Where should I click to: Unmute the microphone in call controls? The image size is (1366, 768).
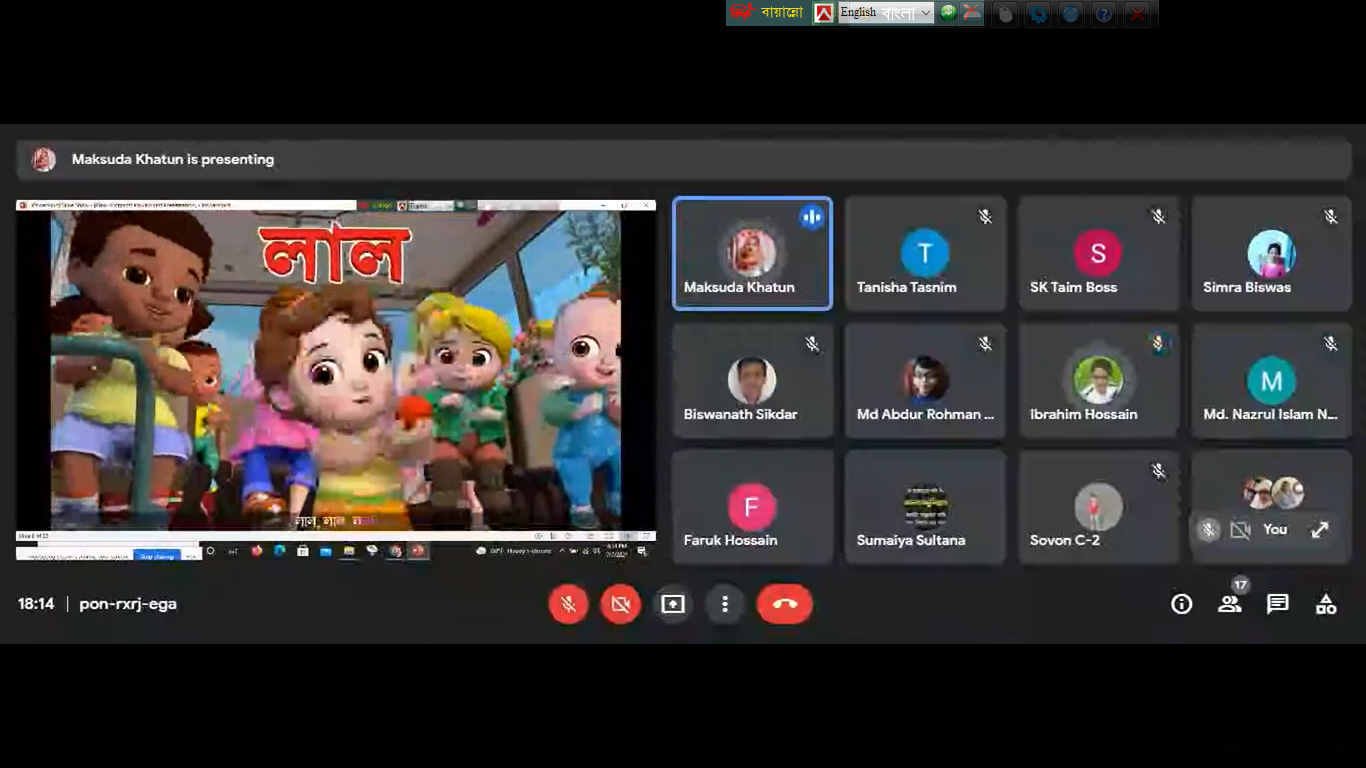[568, 604]
